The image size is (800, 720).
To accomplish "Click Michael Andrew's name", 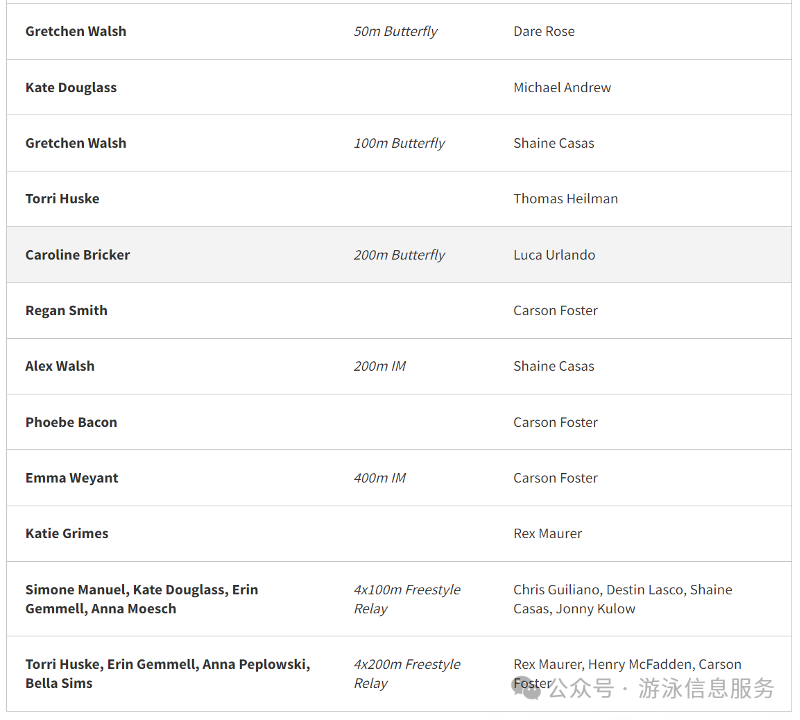I will point(562,87).
